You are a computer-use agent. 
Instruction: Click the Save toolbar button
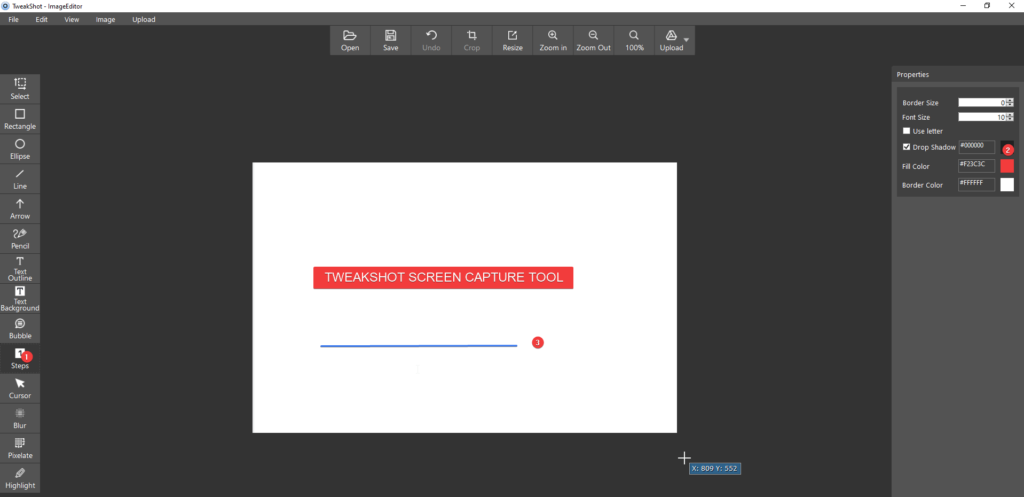[x=391, y=40]
